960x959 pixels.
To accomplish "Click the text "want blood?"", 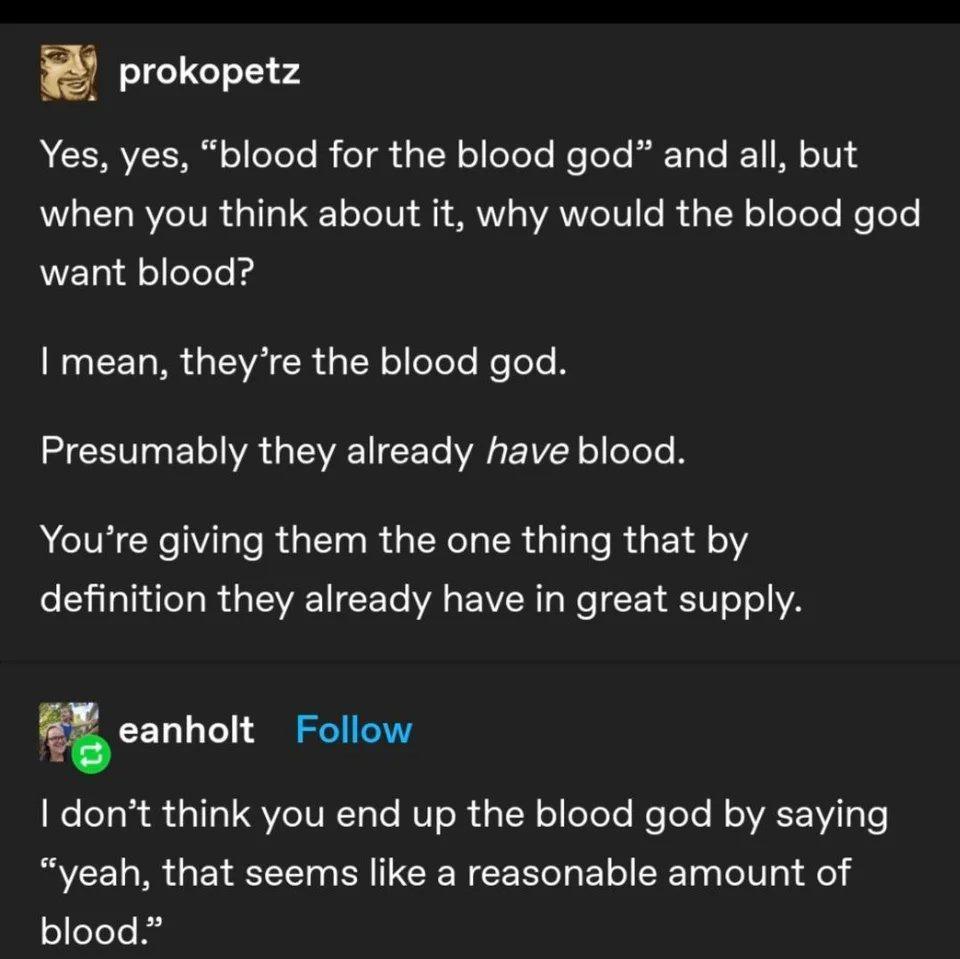I will (x=146, y=273).
